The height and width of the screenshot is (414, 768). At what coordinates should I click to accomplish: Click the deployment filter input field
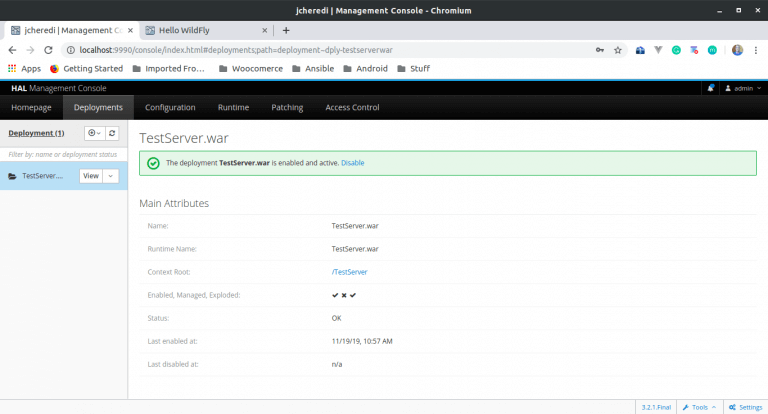point(63,155)
